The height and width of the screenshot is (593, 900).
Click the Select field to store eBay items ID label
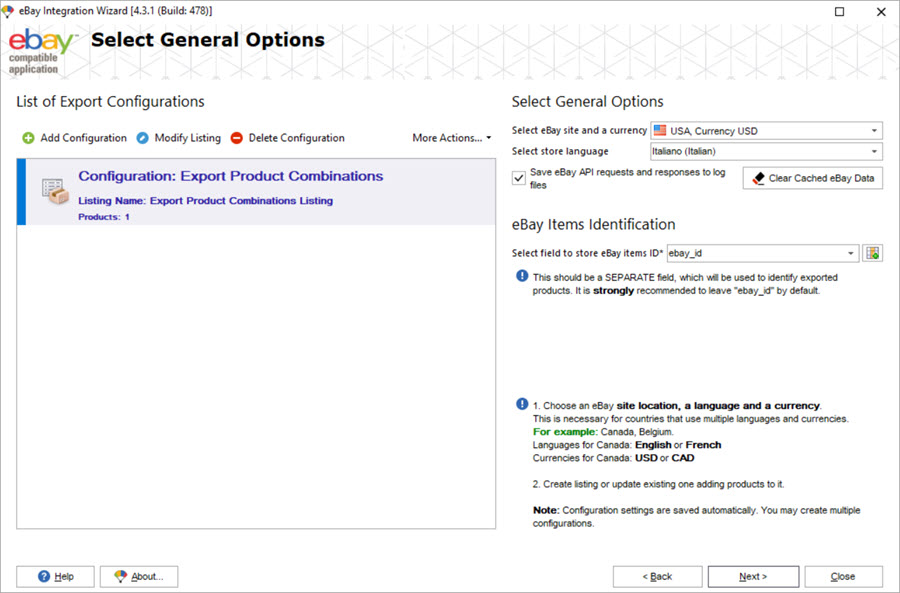(x=587, y=253)
